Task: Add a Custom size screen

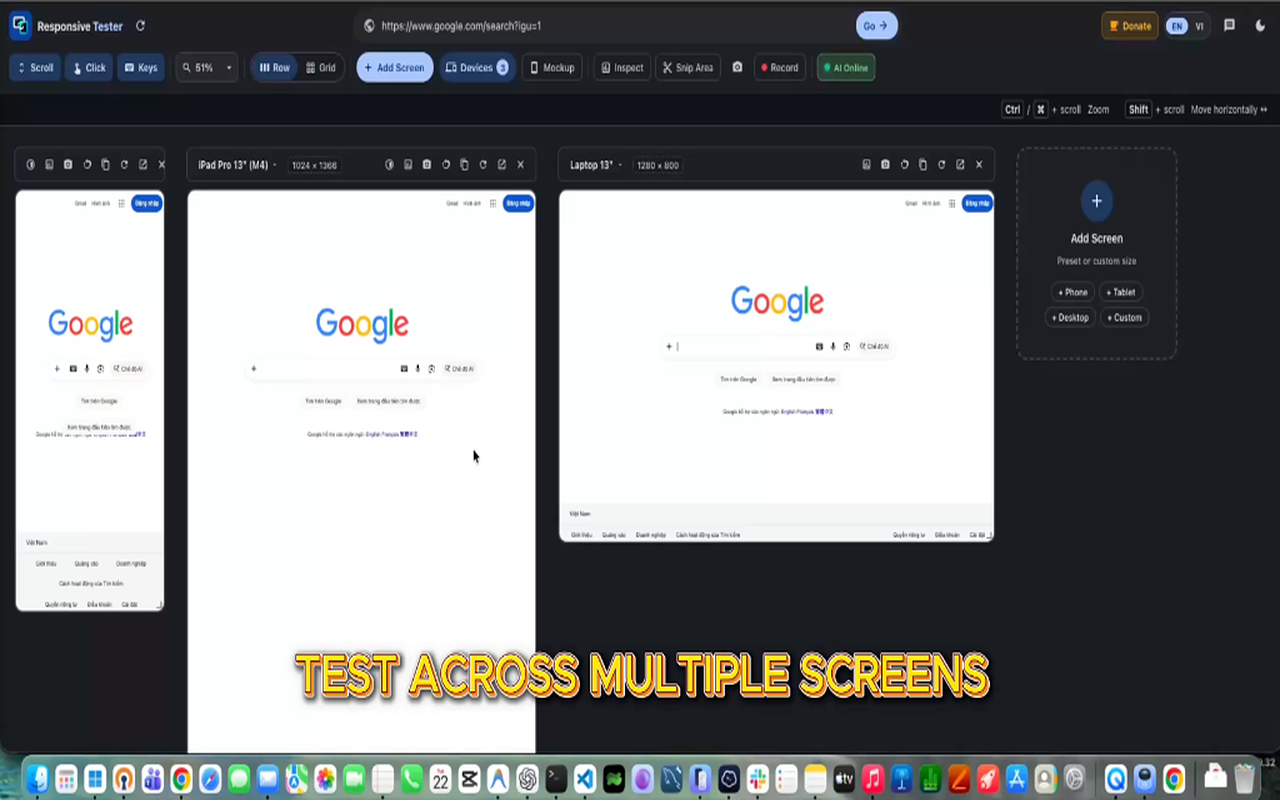Action: (x=1125, y=318)
